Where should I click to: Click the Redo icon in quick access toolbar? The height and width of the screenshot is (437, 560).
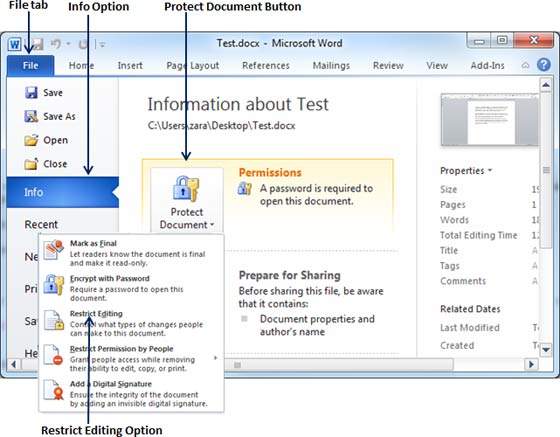click(84, 44)
